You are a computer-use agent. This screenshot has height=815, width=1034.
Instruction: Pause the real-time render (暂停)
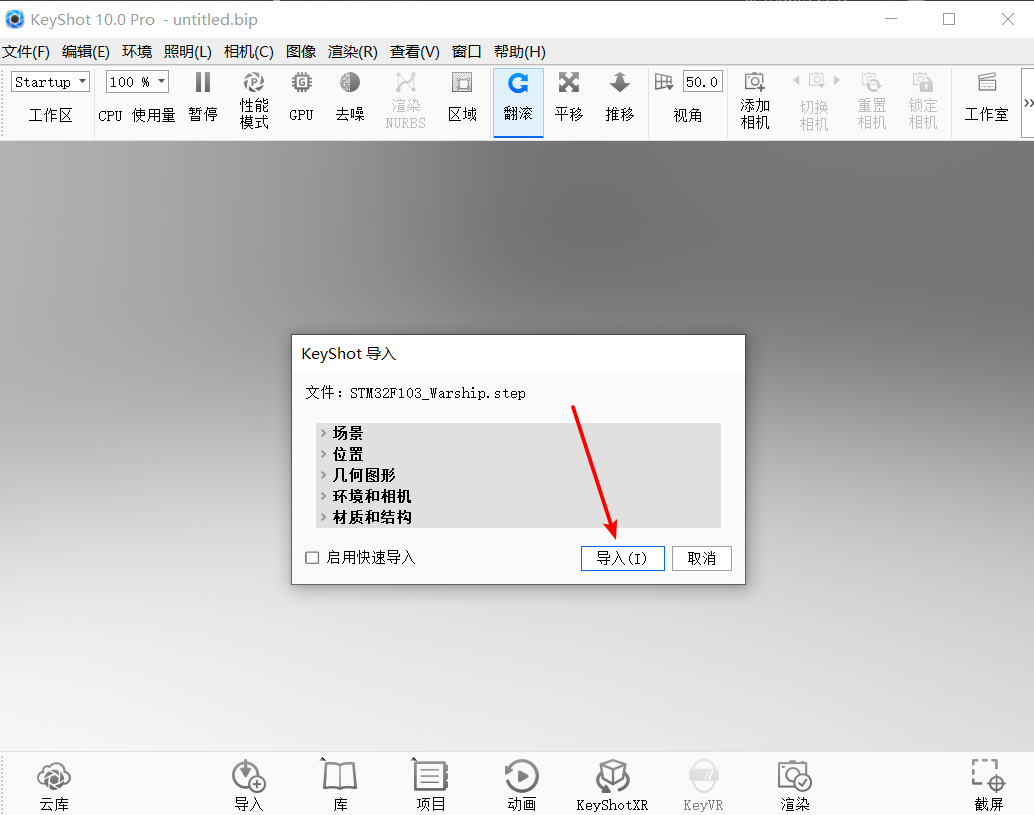[202, 83]
